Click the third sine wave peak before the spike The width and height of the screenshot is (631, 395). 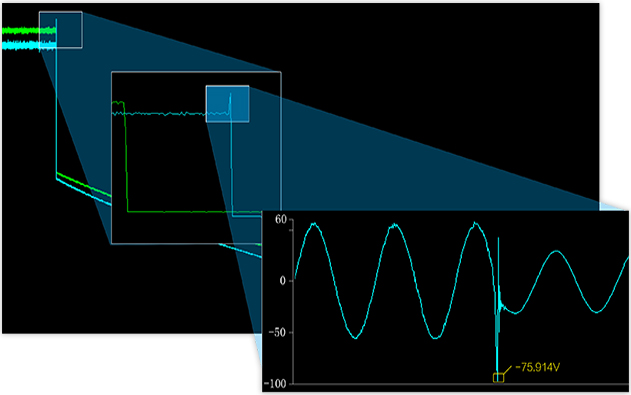point(476,223)
